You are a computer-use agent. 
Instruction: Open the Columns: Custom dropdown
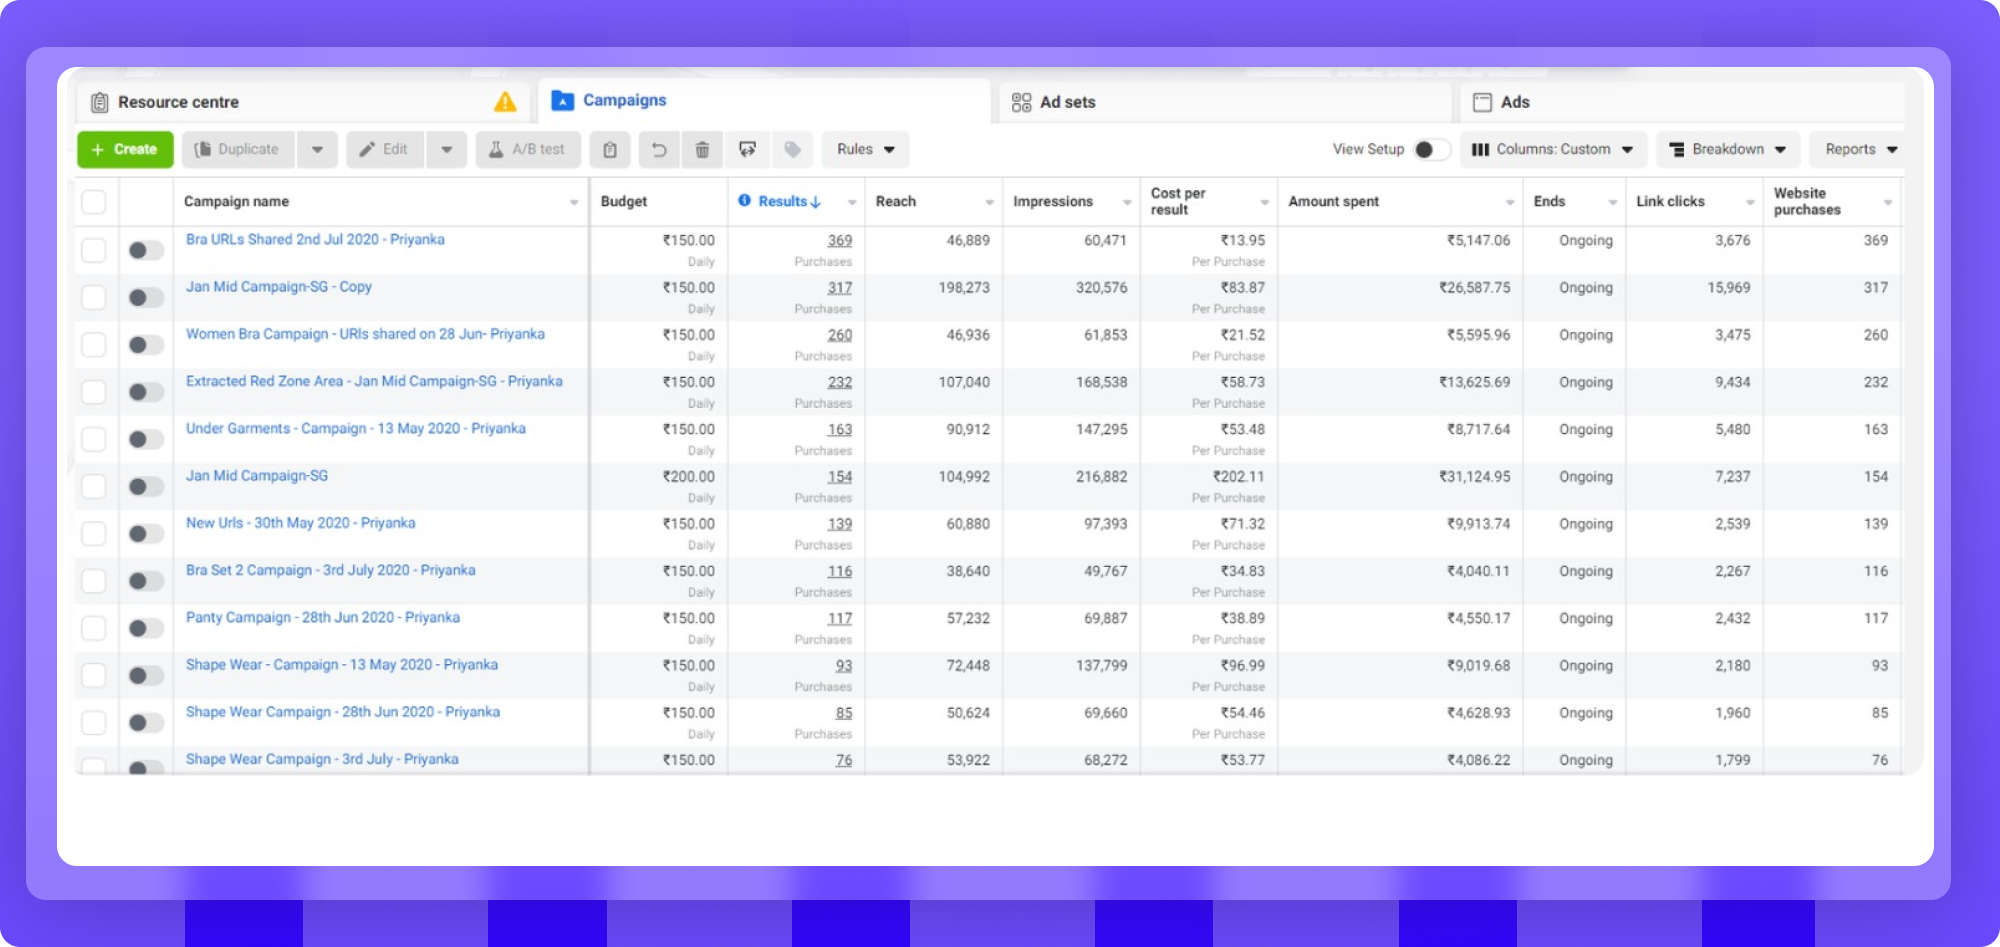1552,150
